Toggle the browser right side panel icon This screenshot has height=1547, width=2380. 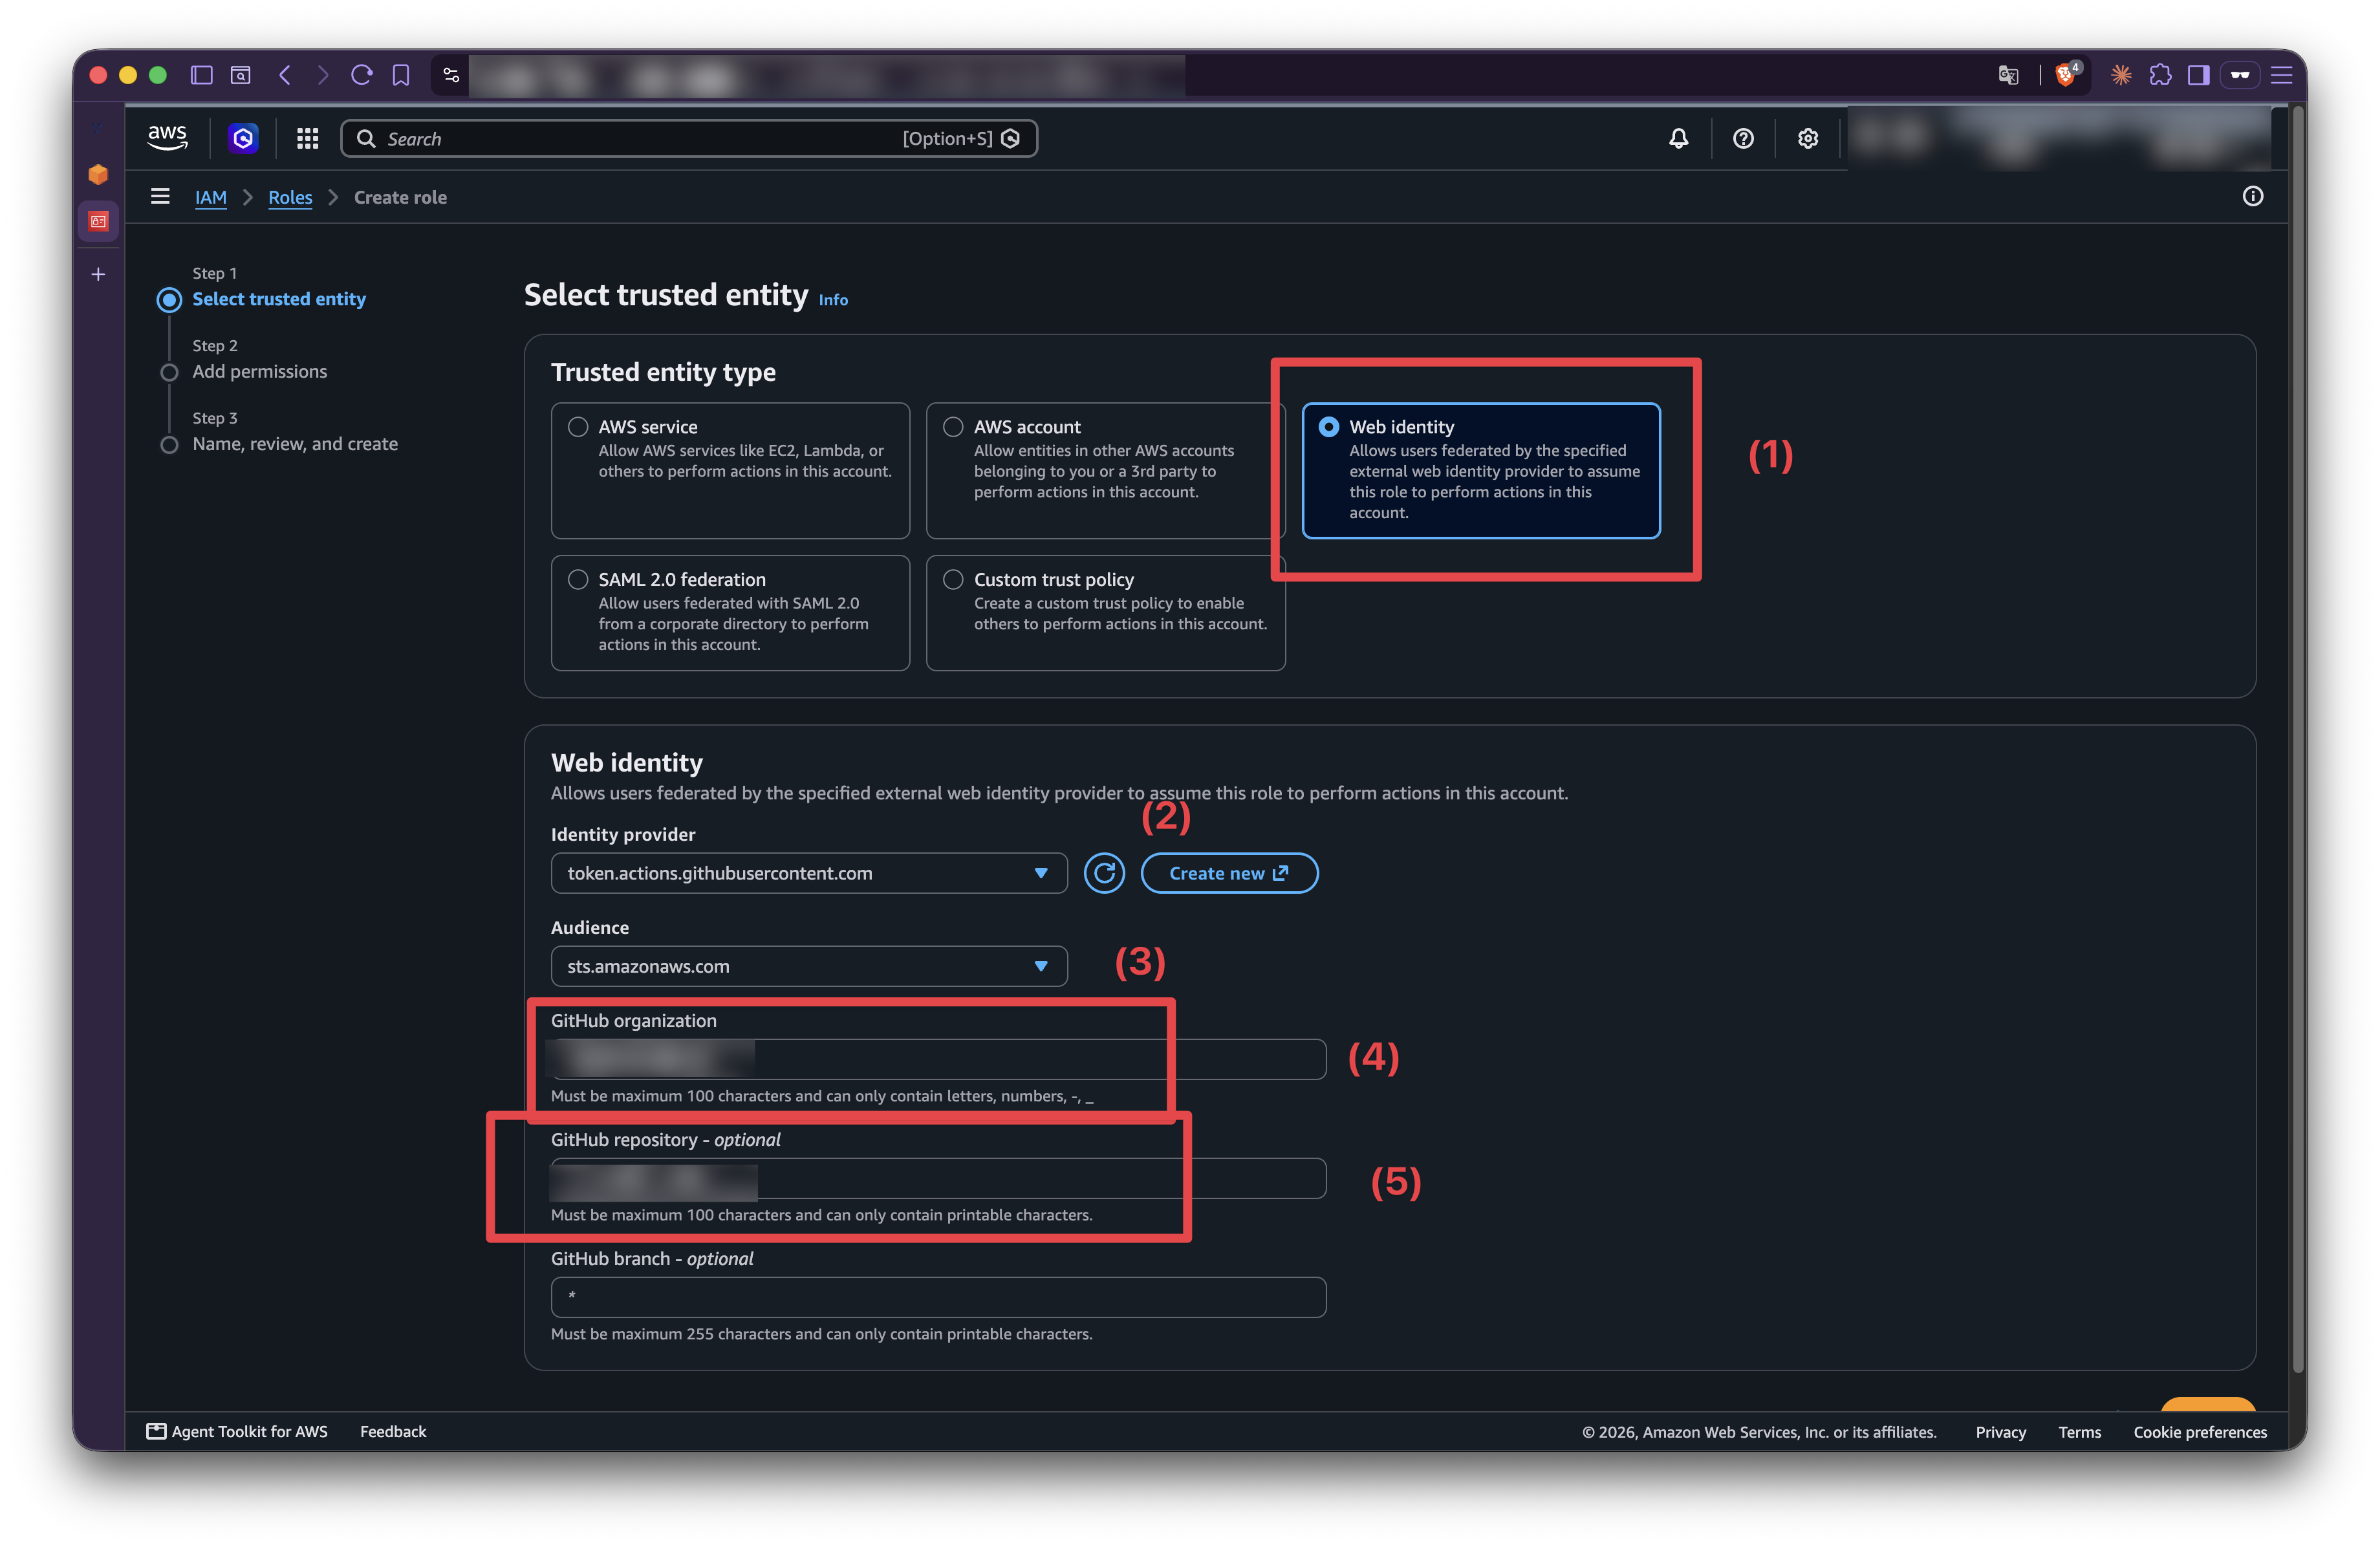point(2198,75)
